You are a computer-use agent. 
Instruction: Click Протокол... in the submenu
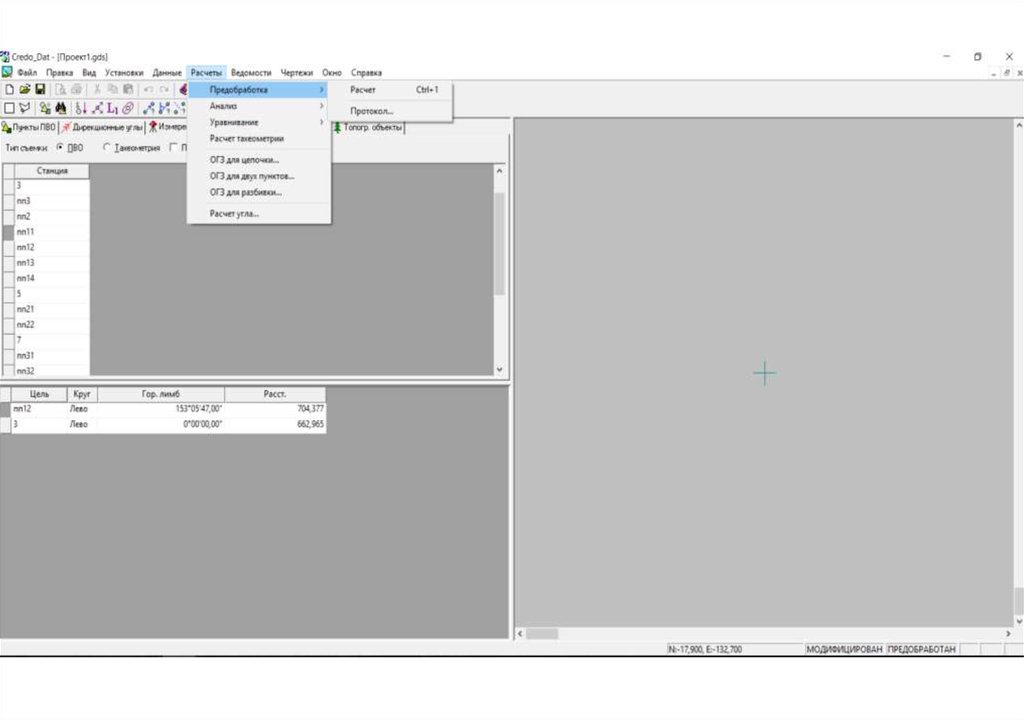click(x=372, y=111)
